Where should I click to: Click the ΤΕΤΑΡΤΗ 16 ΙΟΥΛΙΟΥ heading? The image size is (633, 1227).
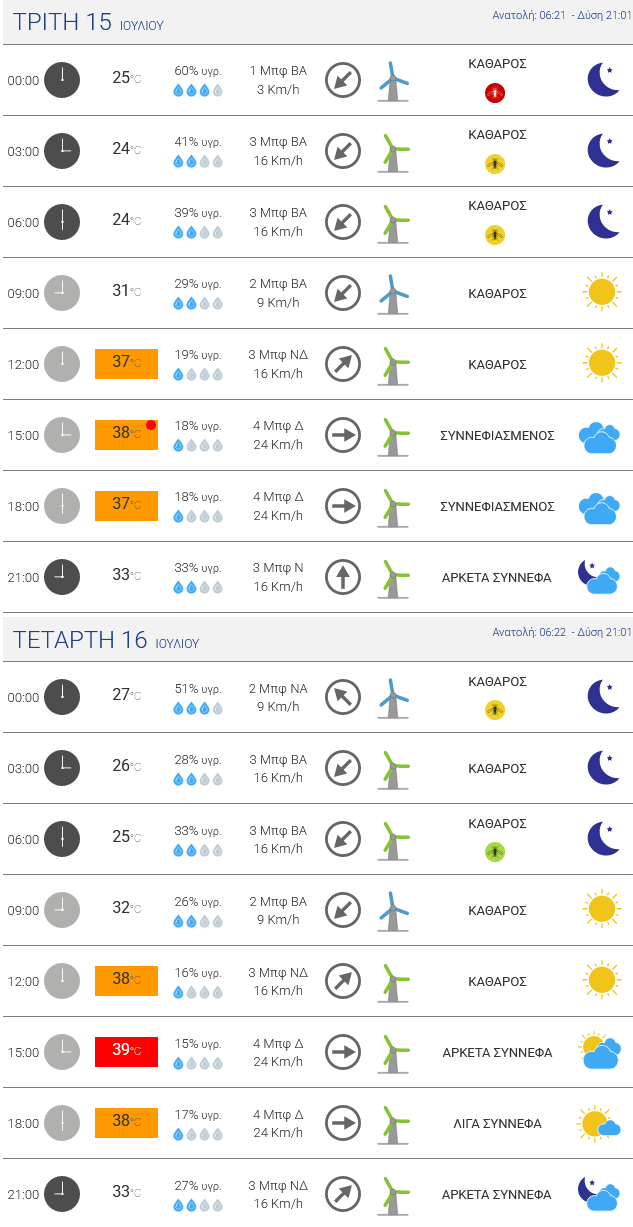point(106,640)
